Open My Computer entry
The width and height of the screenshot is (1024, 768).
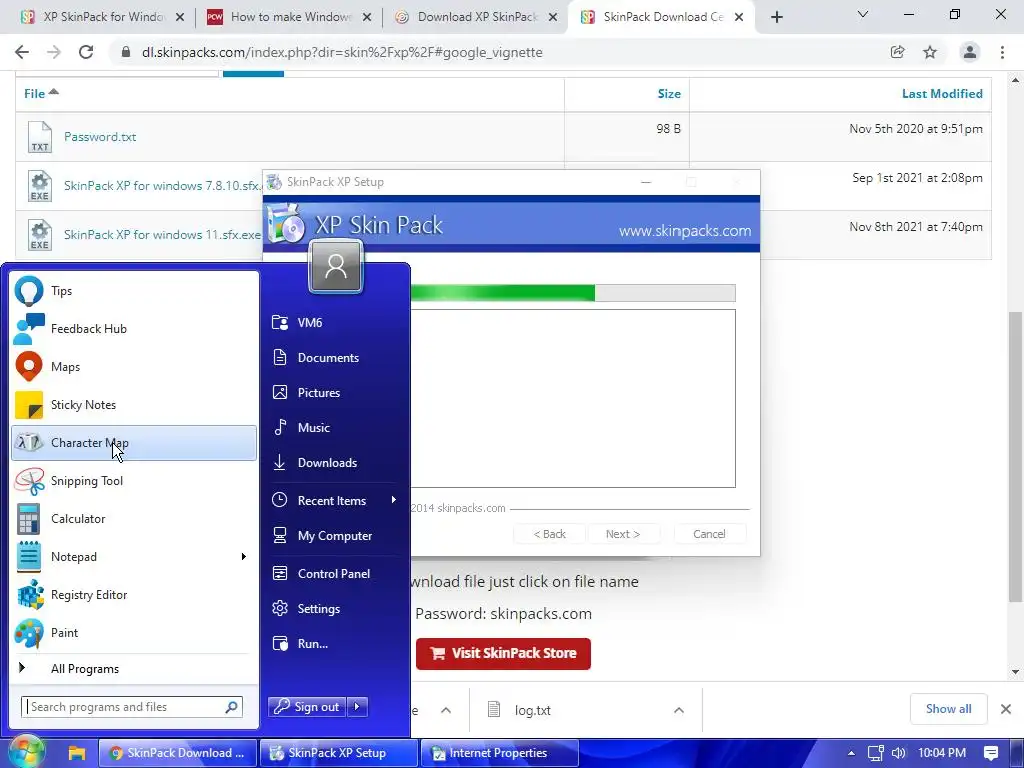(x=335, y=536)
